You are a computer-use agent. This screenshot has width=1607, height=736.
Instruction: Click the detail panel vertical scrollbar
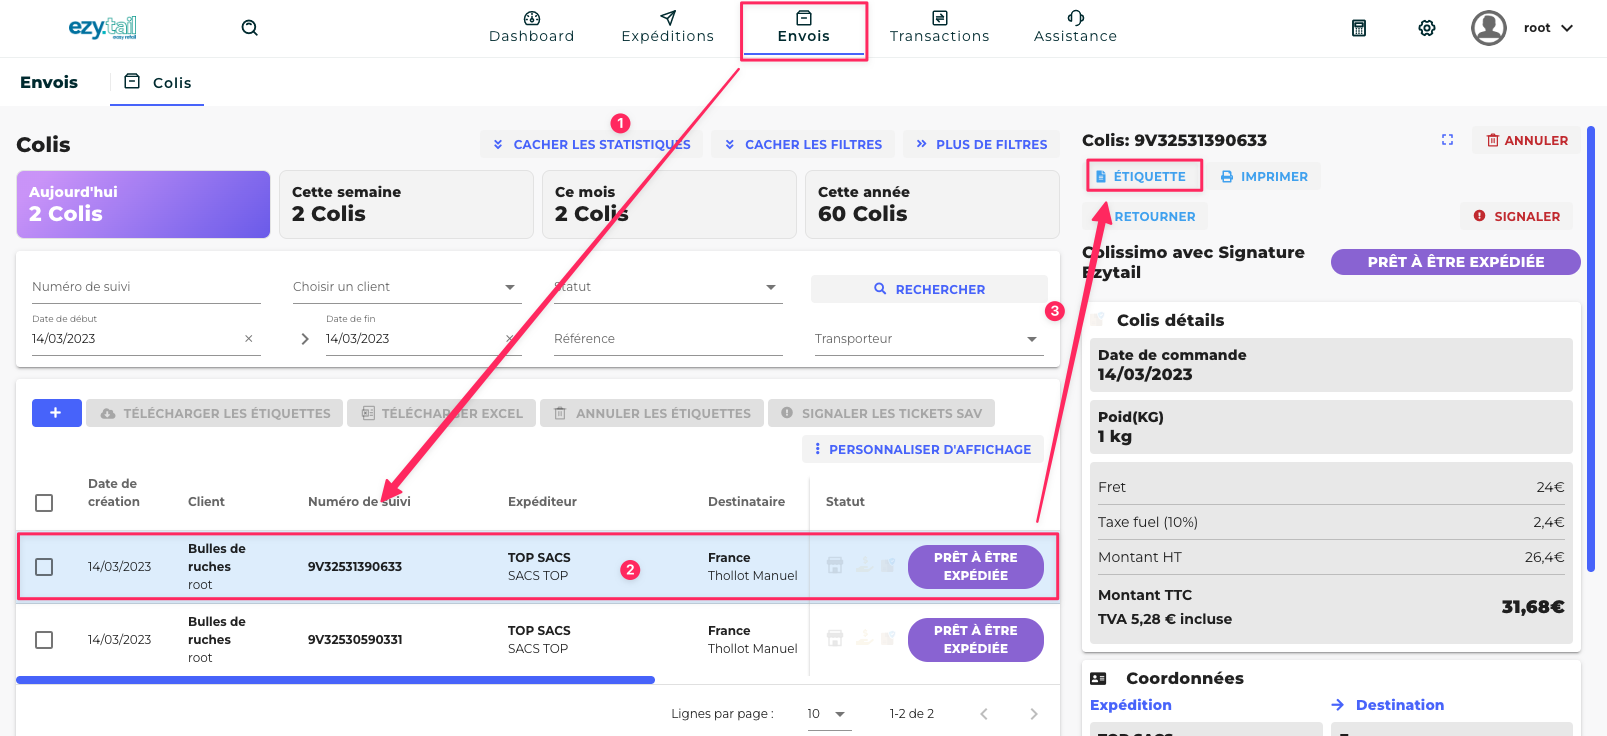[x=1591, y=350]
